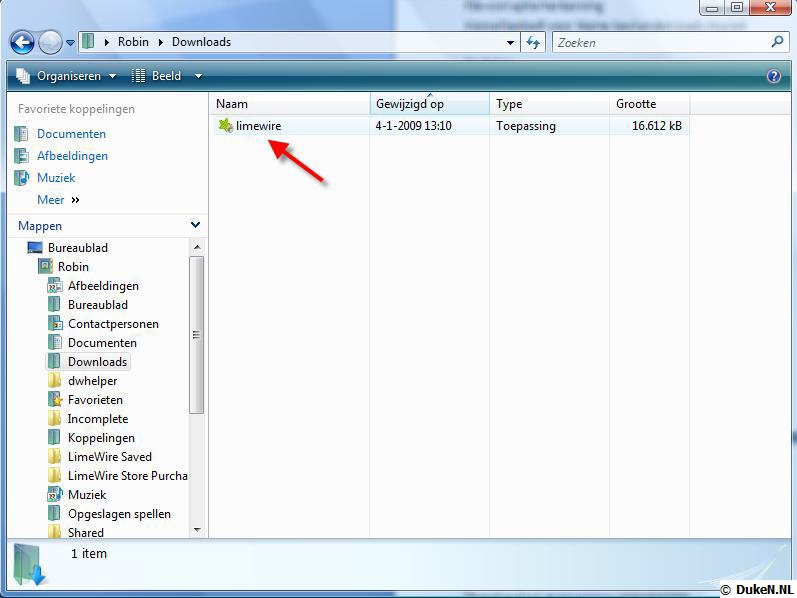This screenshot has height=598, width=797.
Task: Click the Robin user folder icon
Action: (x=45, y=266)
